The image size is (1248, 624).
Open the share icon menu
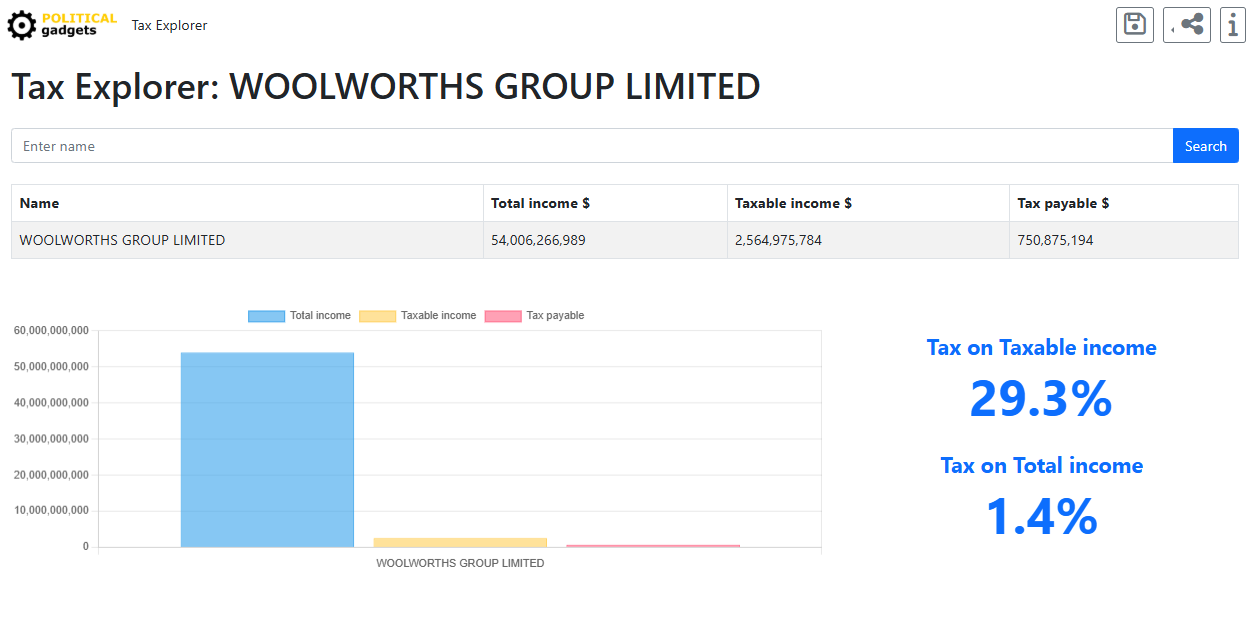[x=1187, y=24]
